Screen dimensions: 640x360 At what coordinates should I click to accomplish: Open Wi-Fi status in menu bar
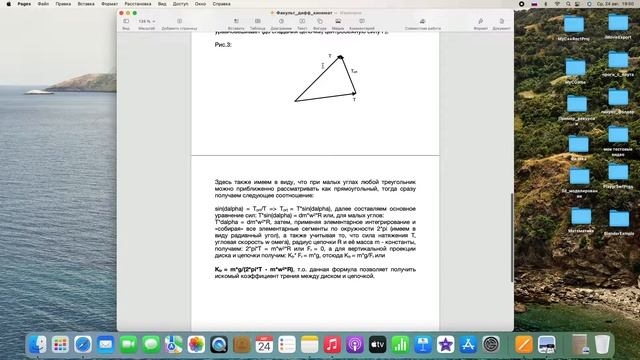pyautogui.click(x=557, y=4)
